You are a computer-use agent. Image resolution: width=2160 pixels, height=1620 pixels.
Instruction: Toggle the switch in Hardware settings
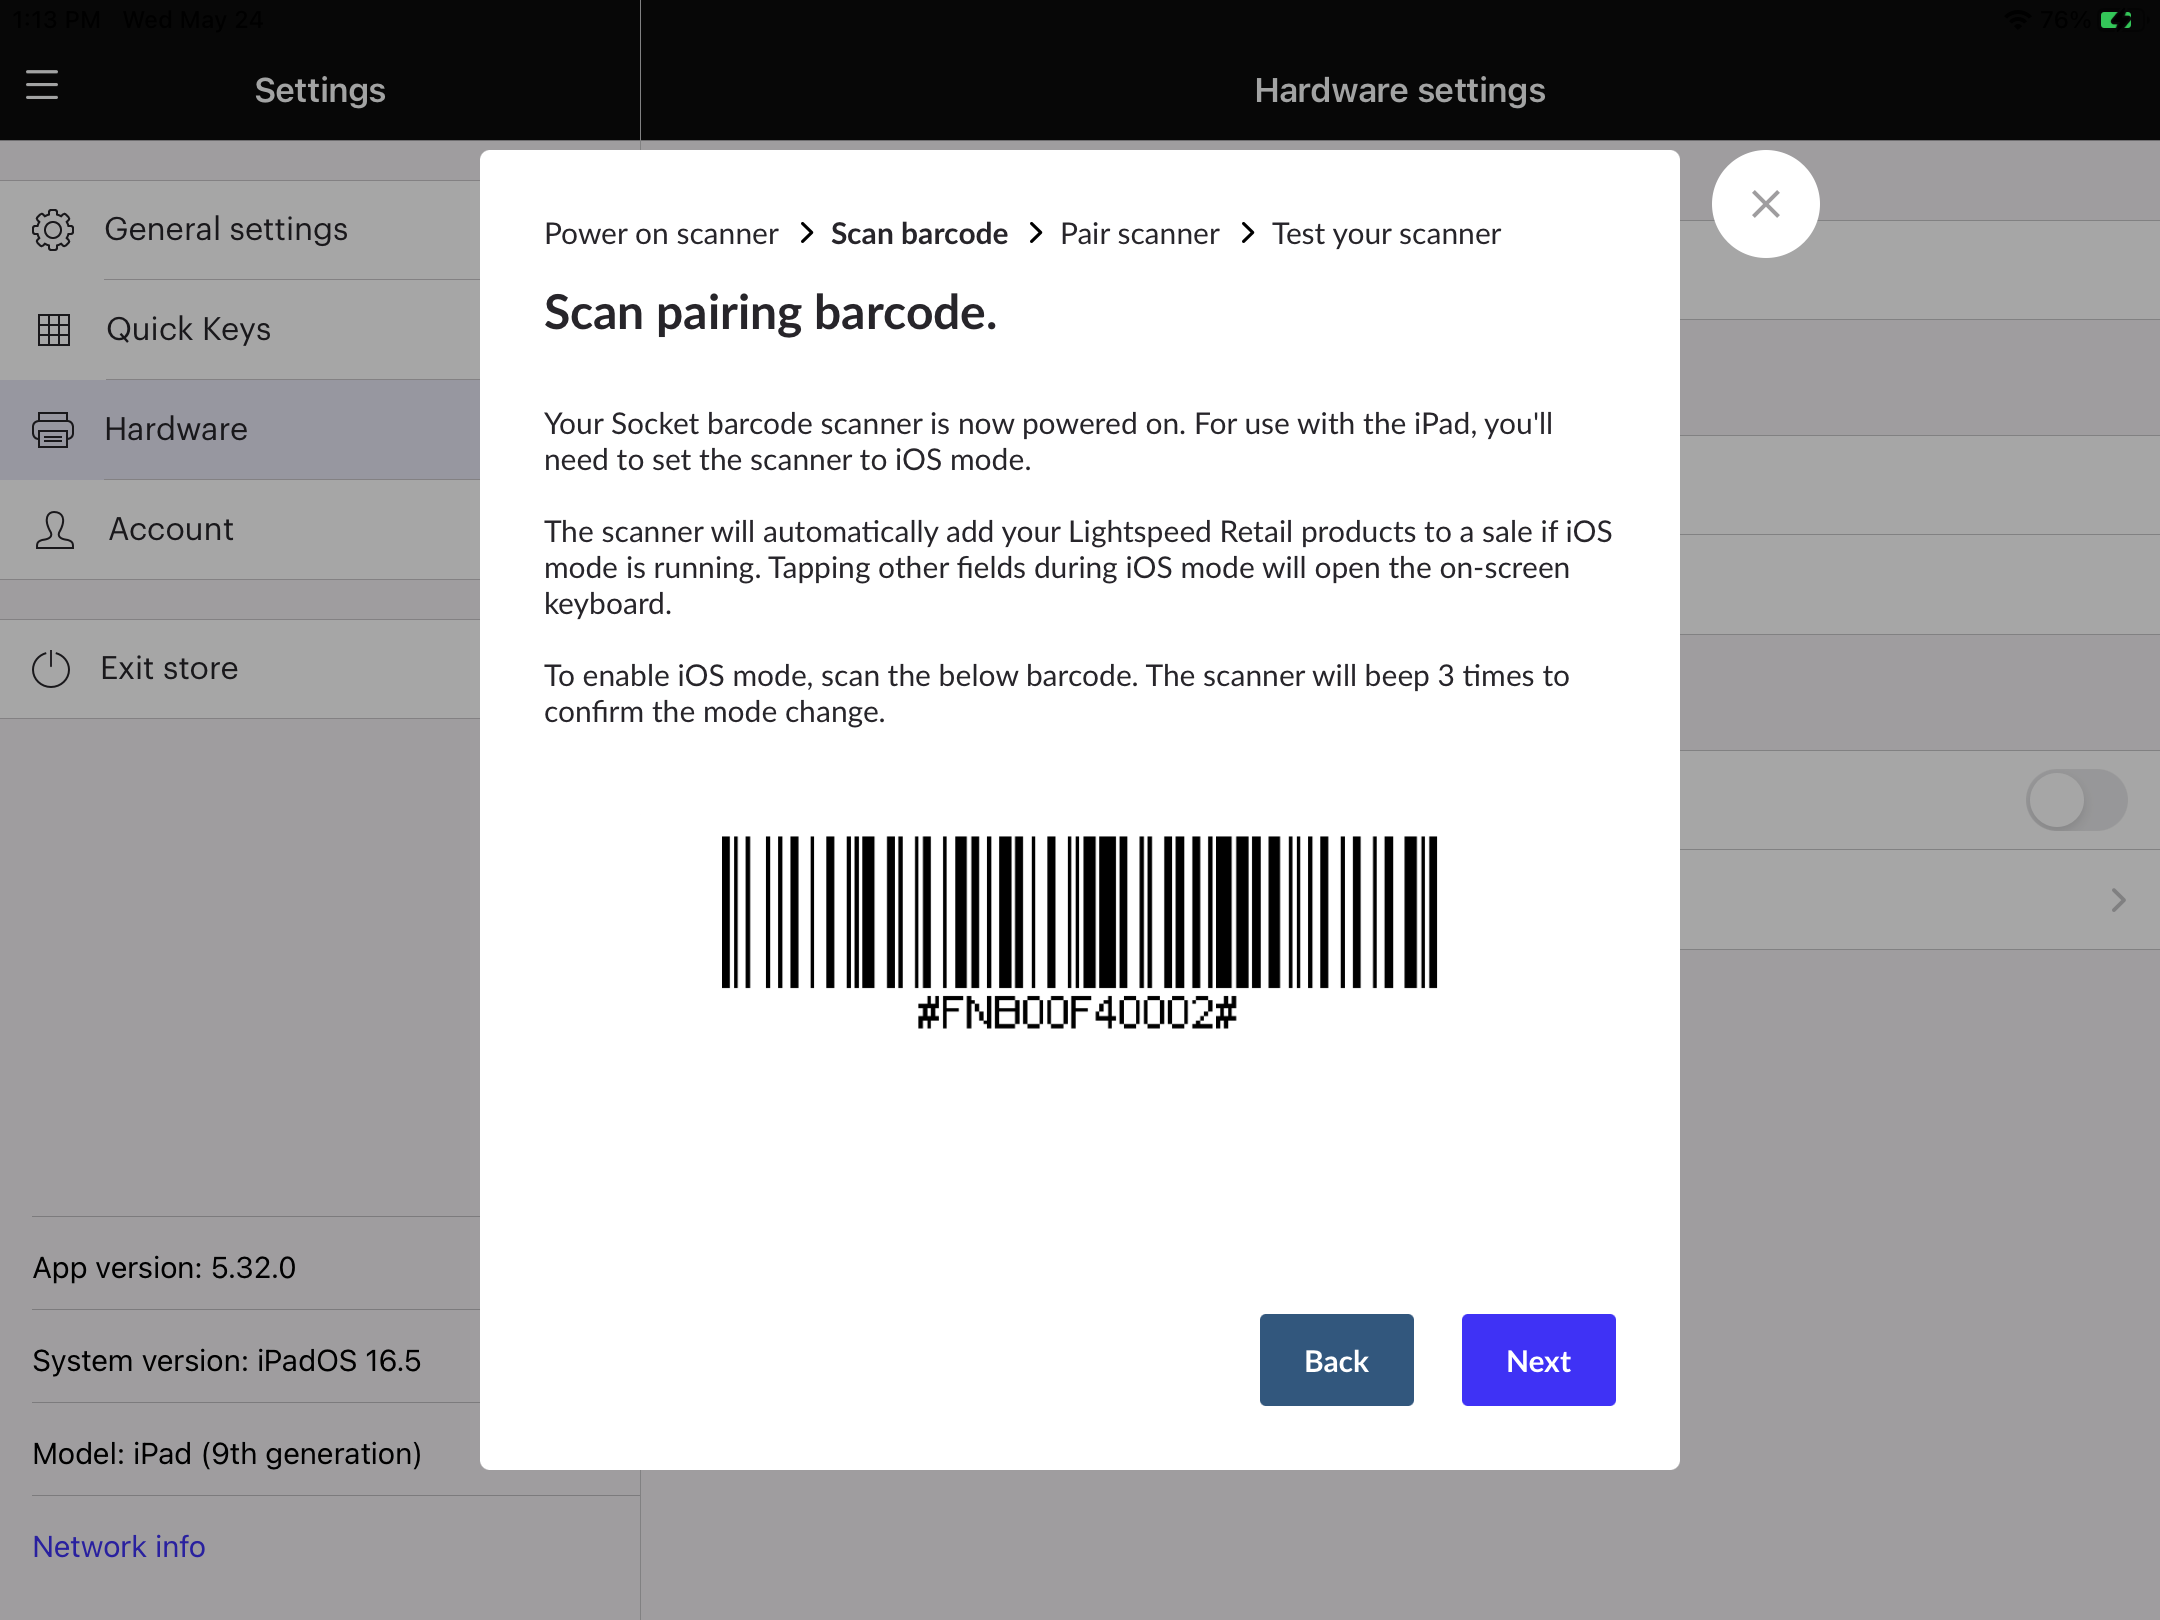(2075, 800)
